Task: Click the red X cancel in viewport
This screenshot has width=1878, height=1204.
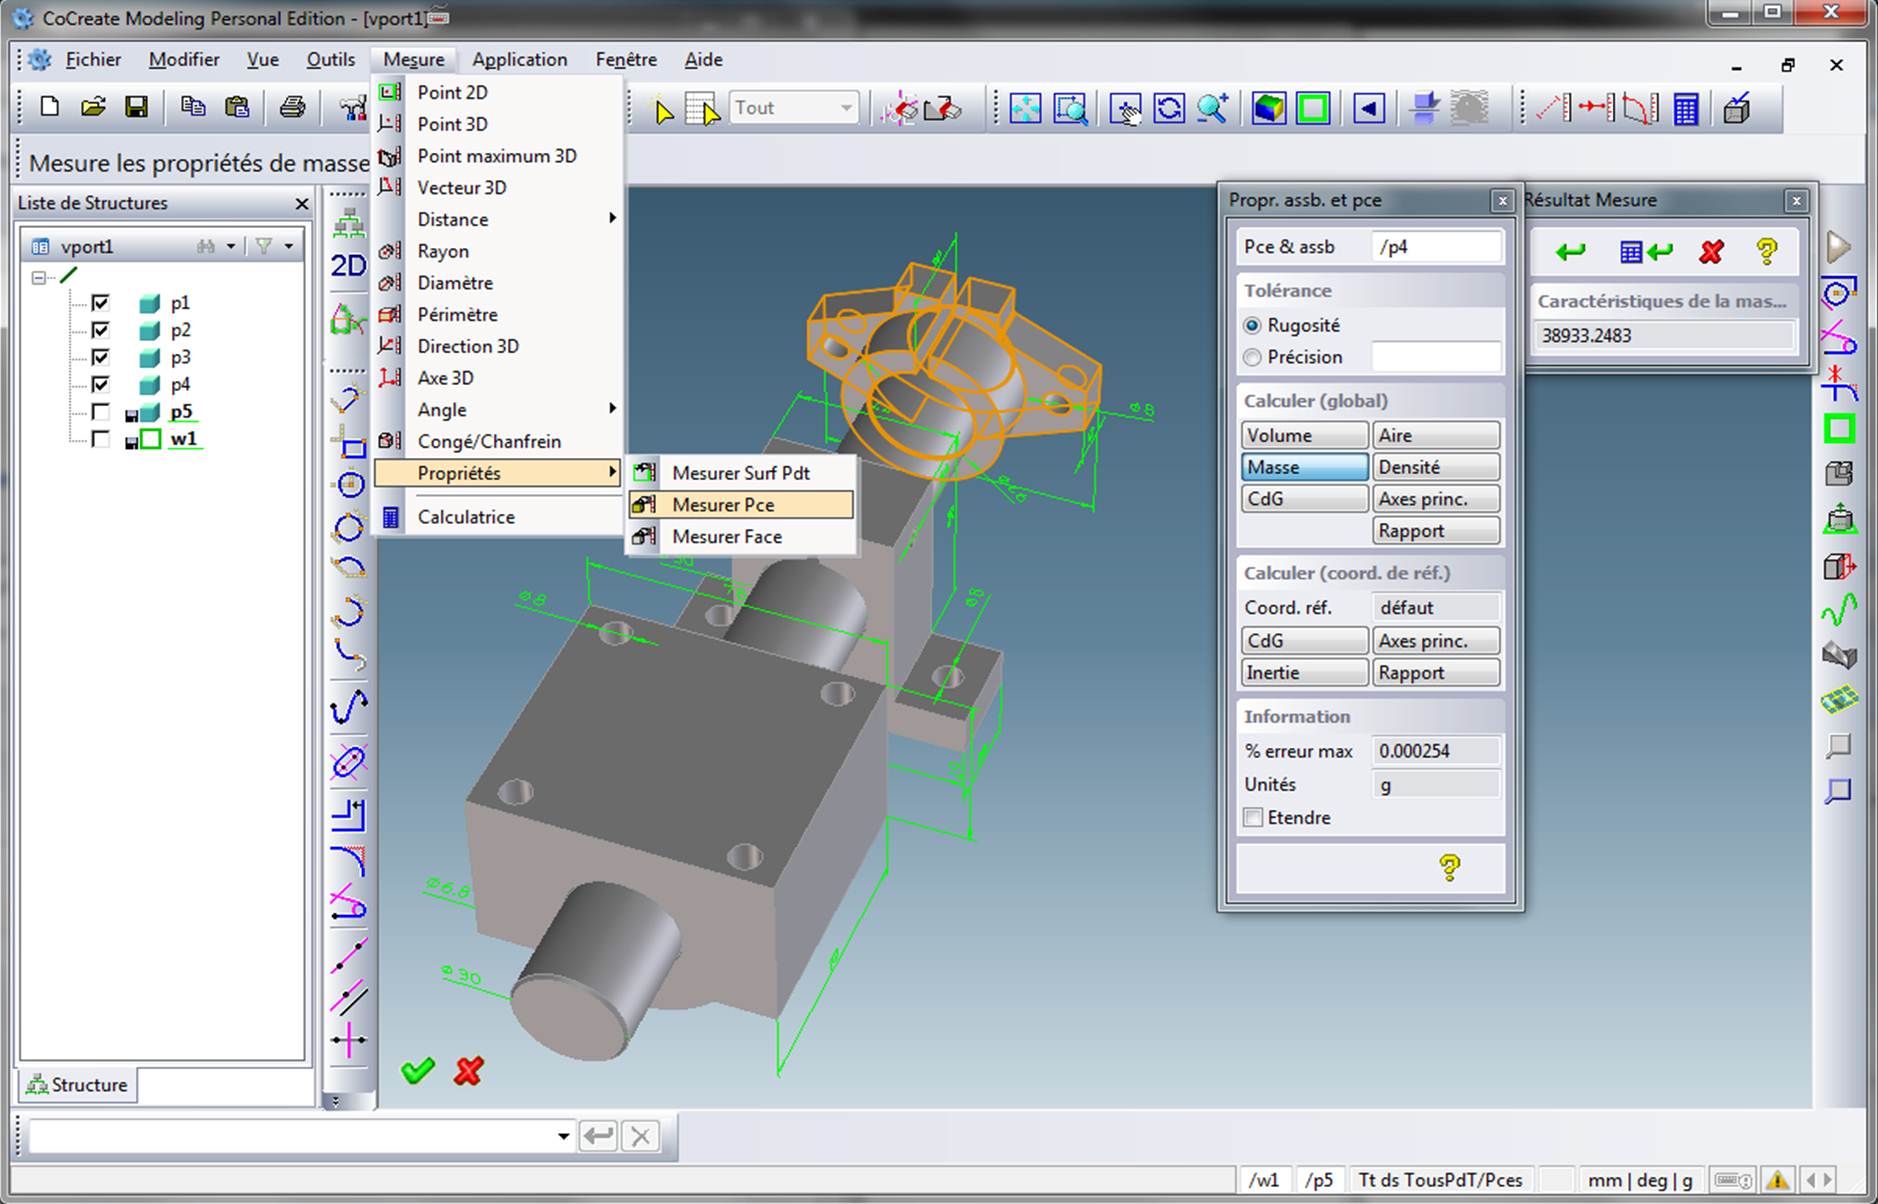Action: pos(468,1071)
